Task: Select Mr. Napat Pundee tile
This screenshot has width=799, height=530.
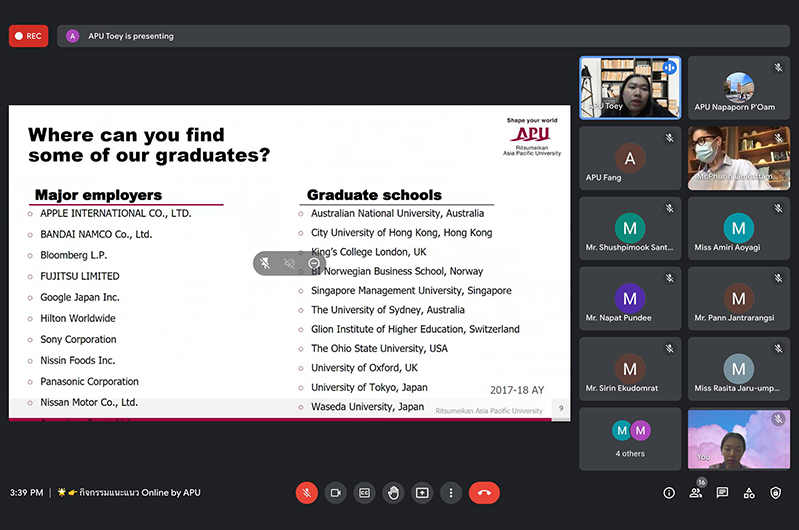Action: (x=630, y=299)
